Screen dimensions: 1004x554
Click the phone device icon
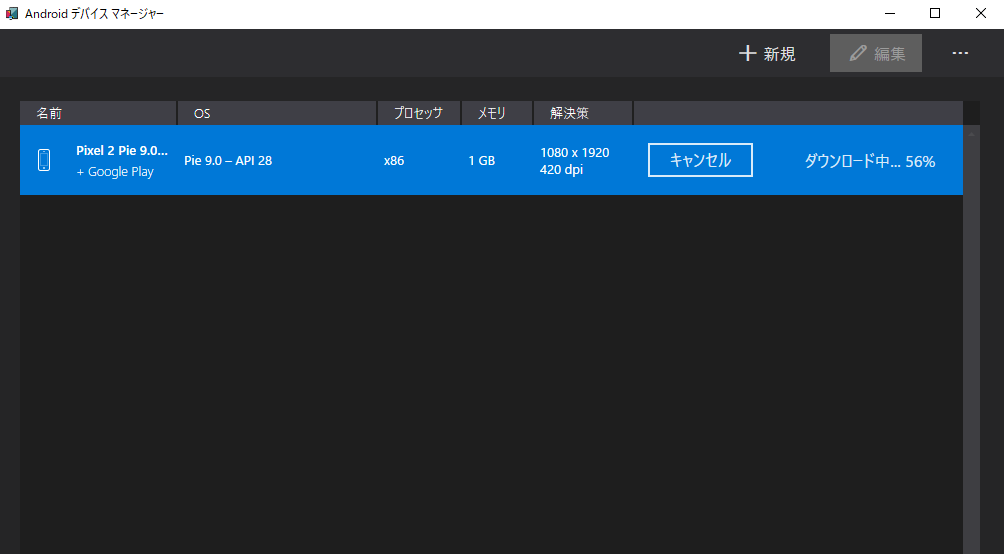[x=44, y=160]
